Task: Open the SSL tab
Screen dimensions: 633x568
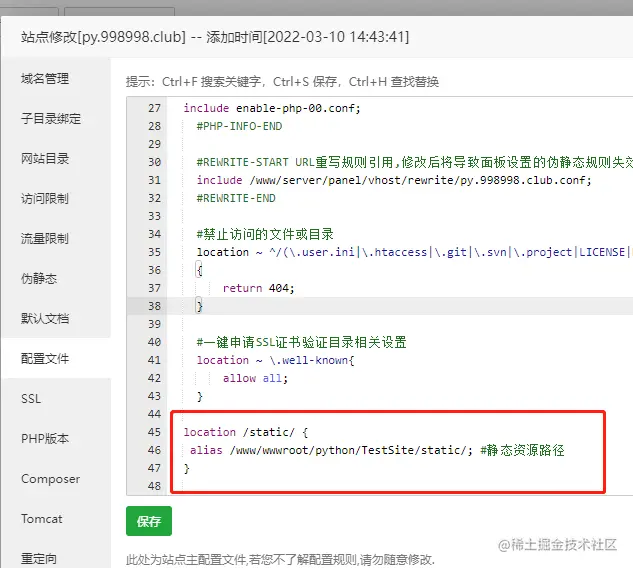Action: coord(31,398)
